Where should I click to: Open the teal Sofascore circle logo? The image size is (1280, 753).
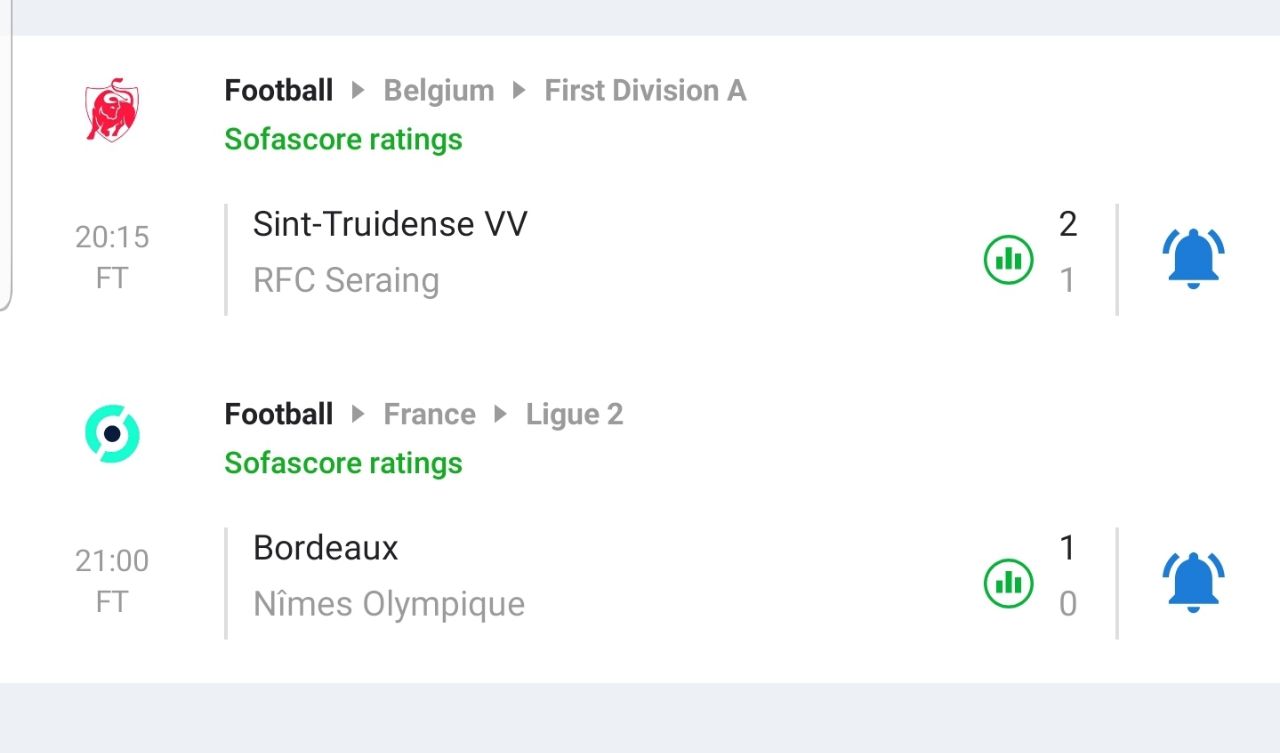112,433
